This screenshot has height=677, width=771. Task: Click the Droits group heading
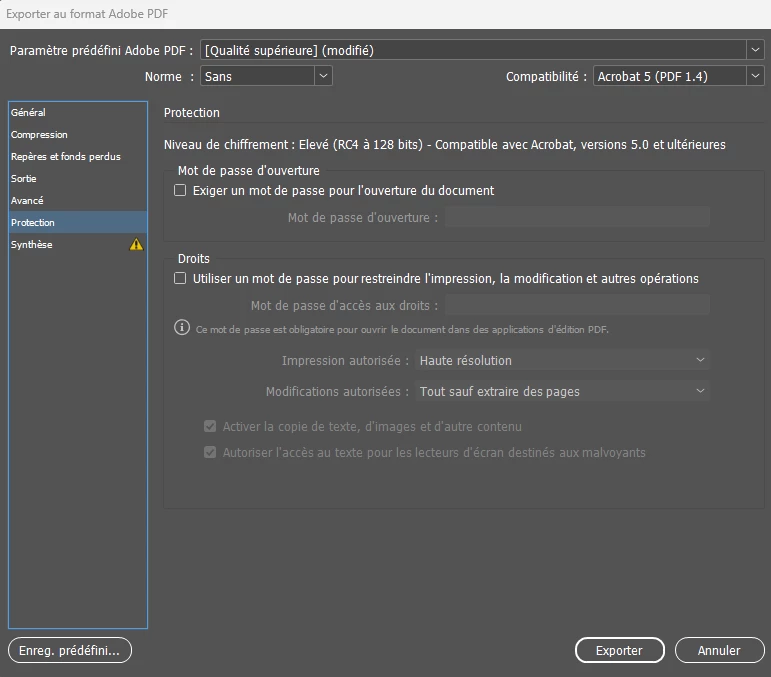point(194,259)
